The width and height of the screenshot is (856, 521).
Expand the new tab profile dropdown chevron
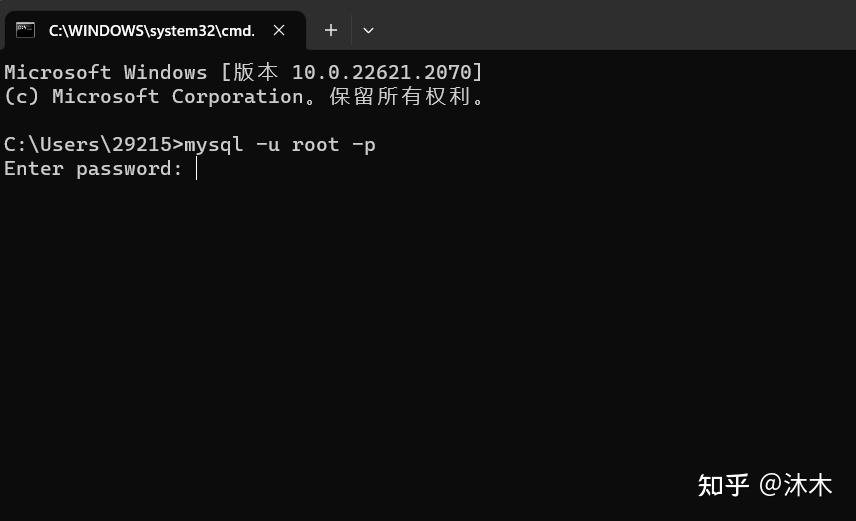(368, 30)
